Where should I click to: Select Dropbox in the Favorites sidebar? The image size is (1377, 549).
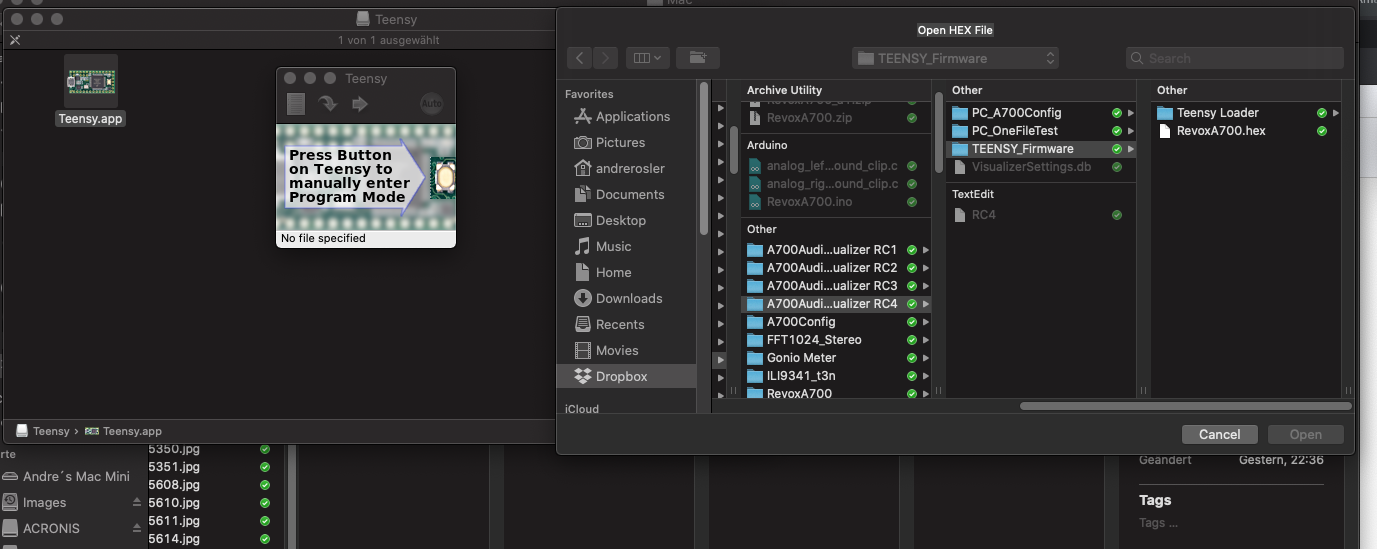(626, 376)
